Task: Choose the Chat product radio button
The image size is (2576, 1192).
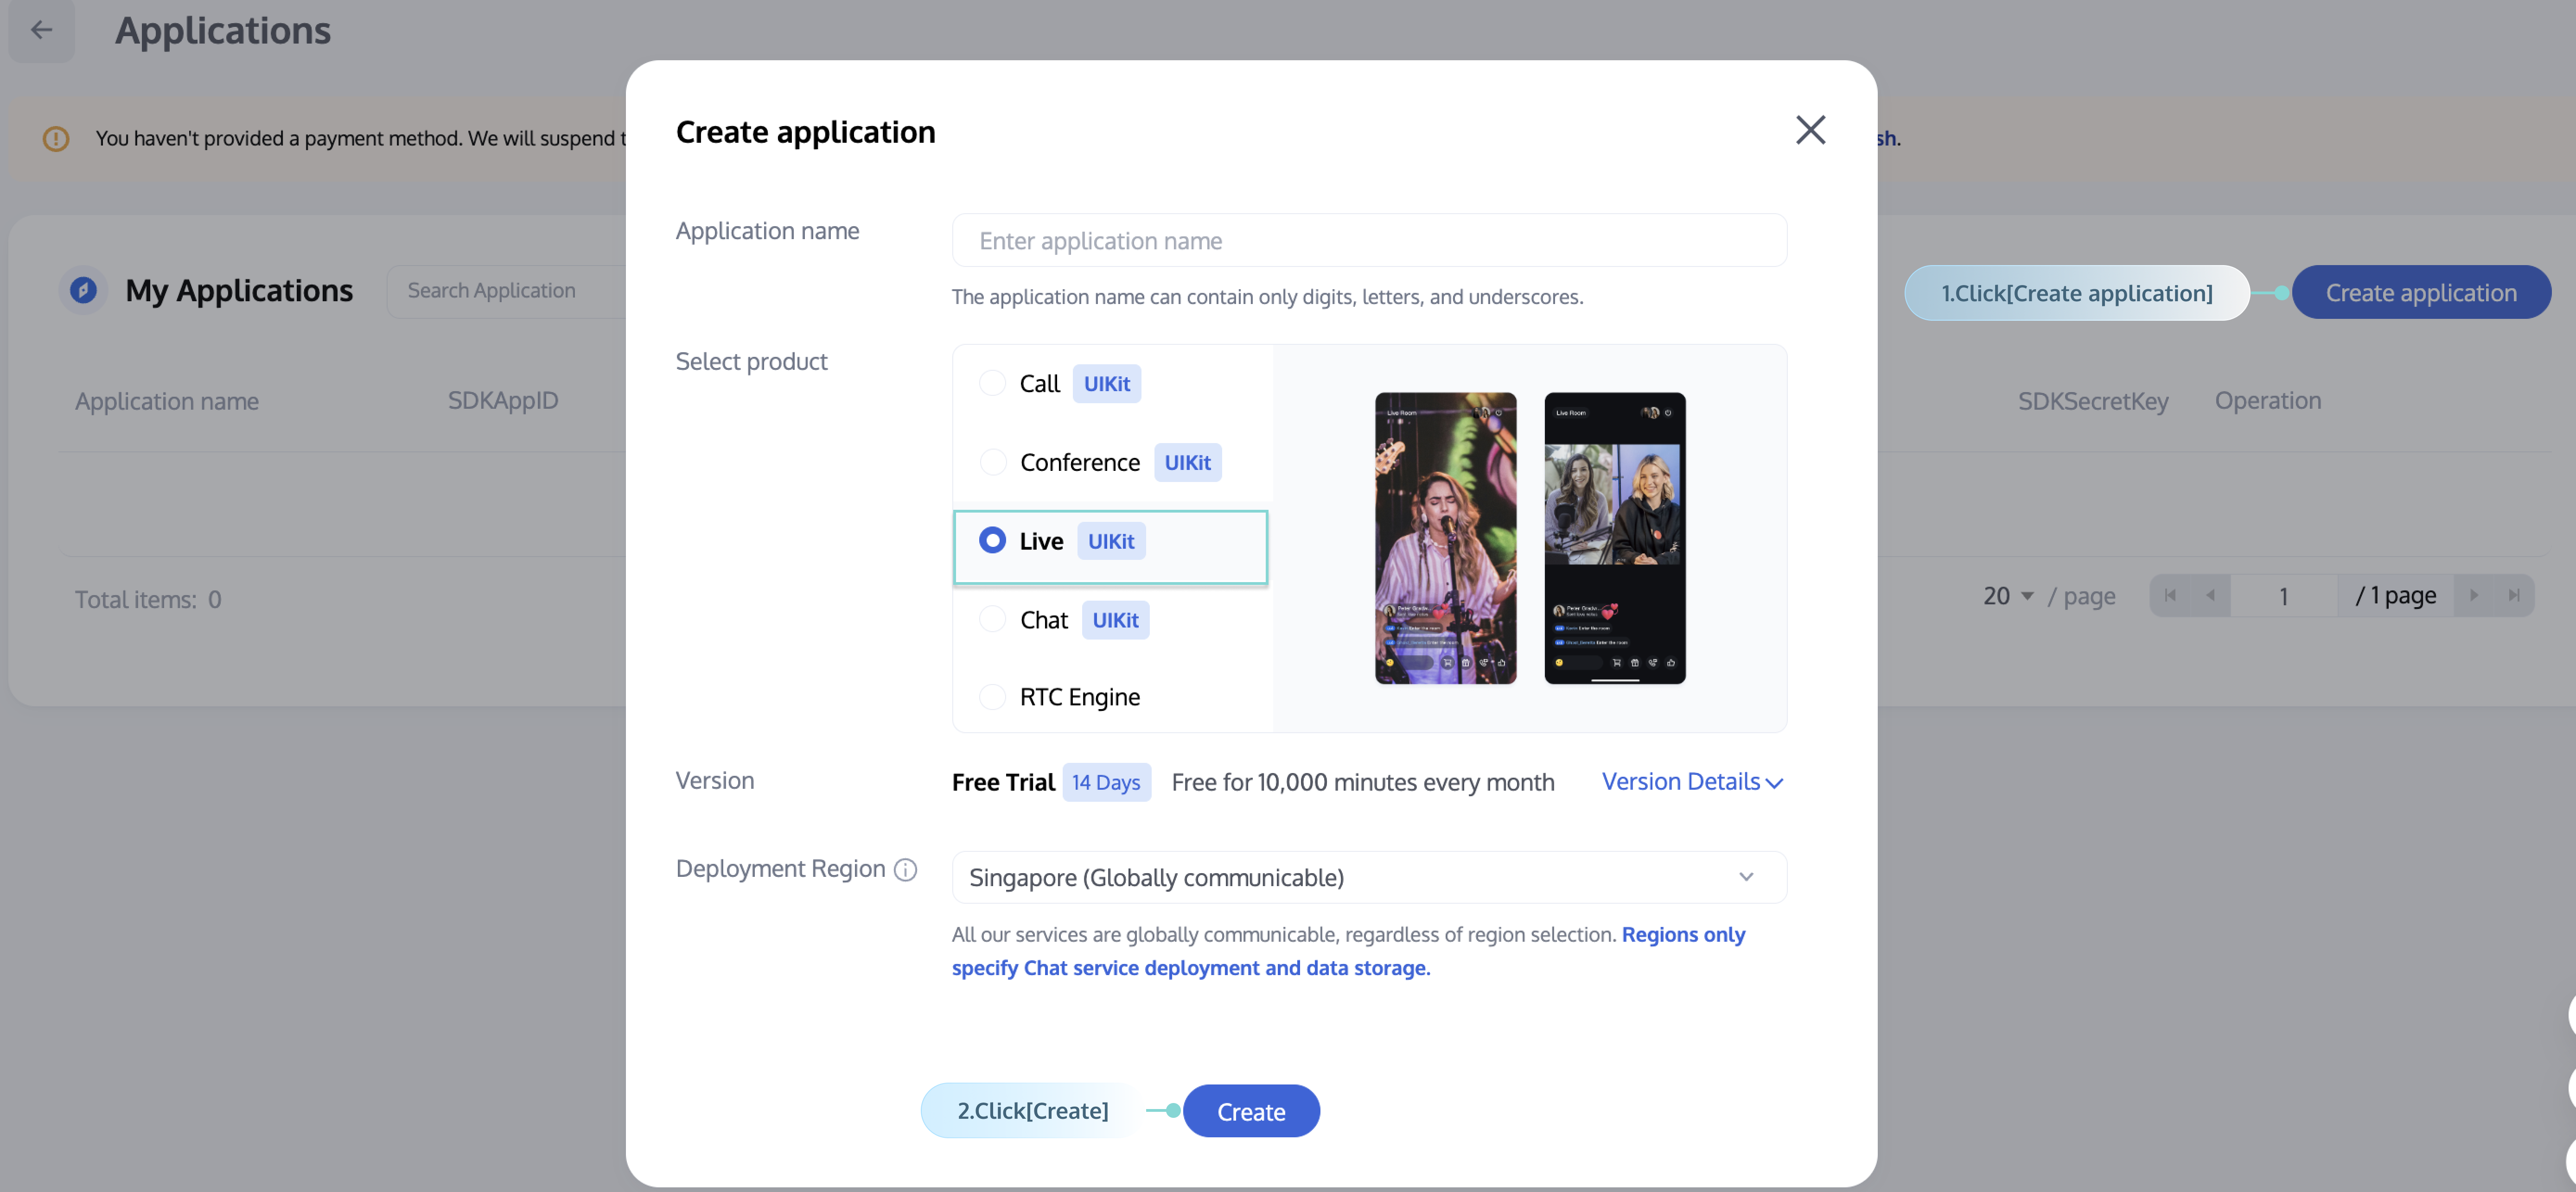Action: tap(992, 619)
